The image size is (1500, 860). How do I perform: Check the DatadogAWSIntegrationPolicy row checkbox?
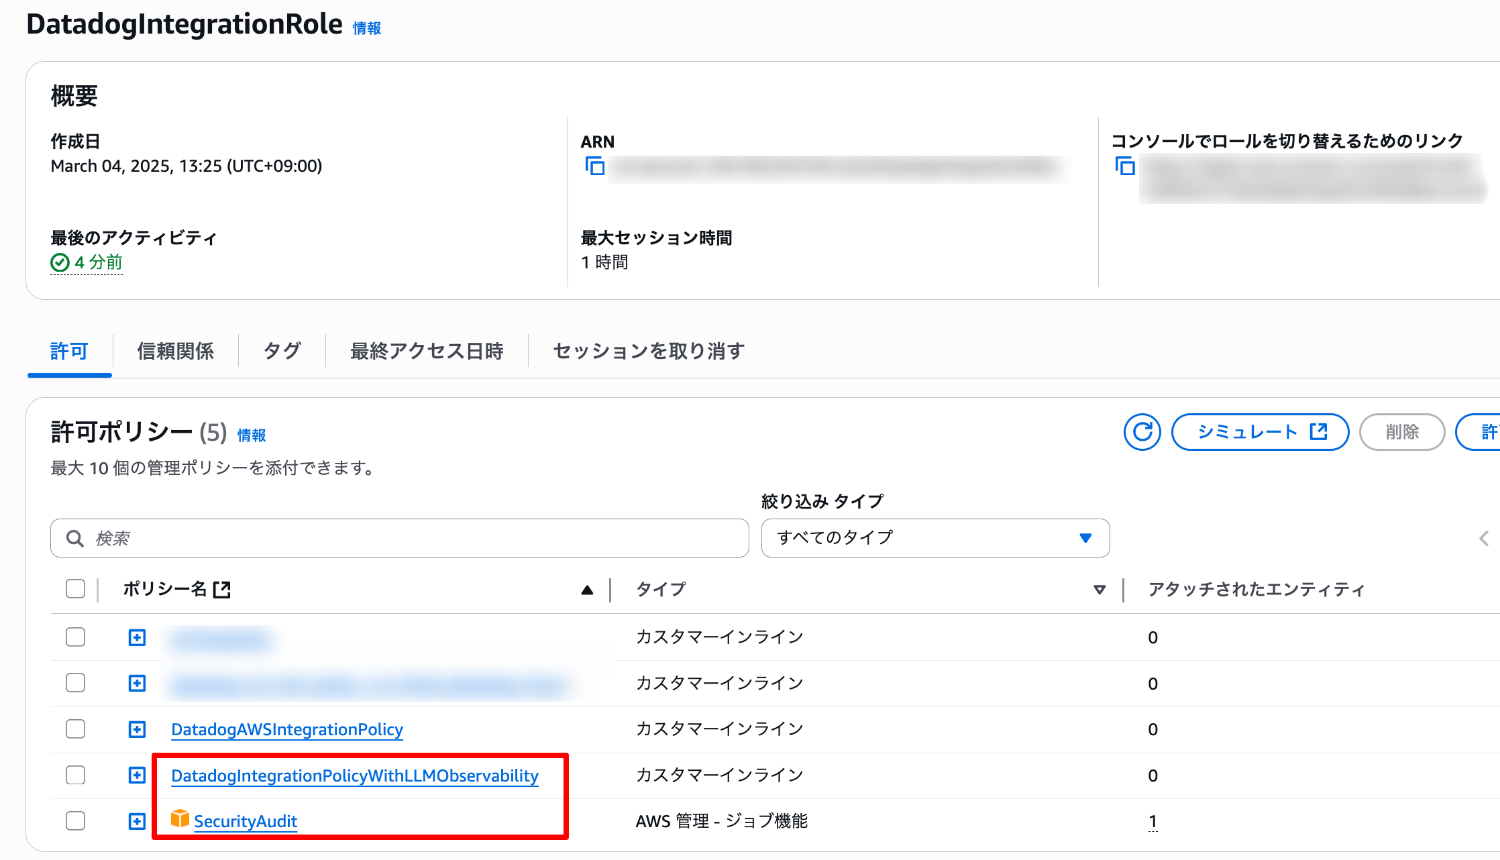(x=75, y=729)
